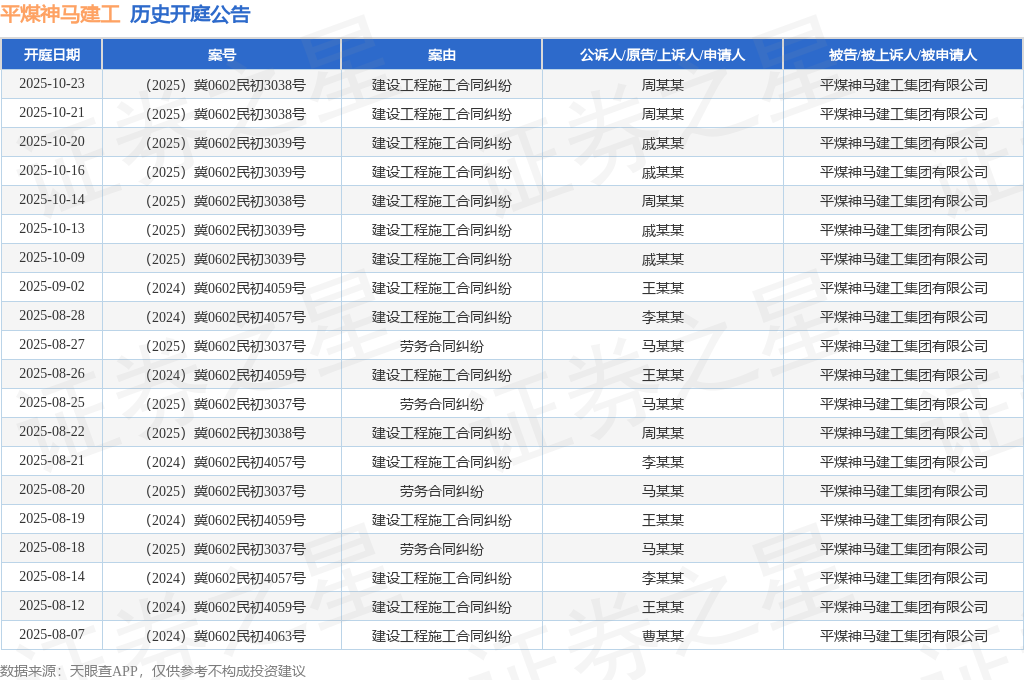This screenshot has width=1024, height=680.
Task: Click 劳务合同纠纷 in the 2025-08-25 row
Action: pyautogui.click(x=441, y=404)
